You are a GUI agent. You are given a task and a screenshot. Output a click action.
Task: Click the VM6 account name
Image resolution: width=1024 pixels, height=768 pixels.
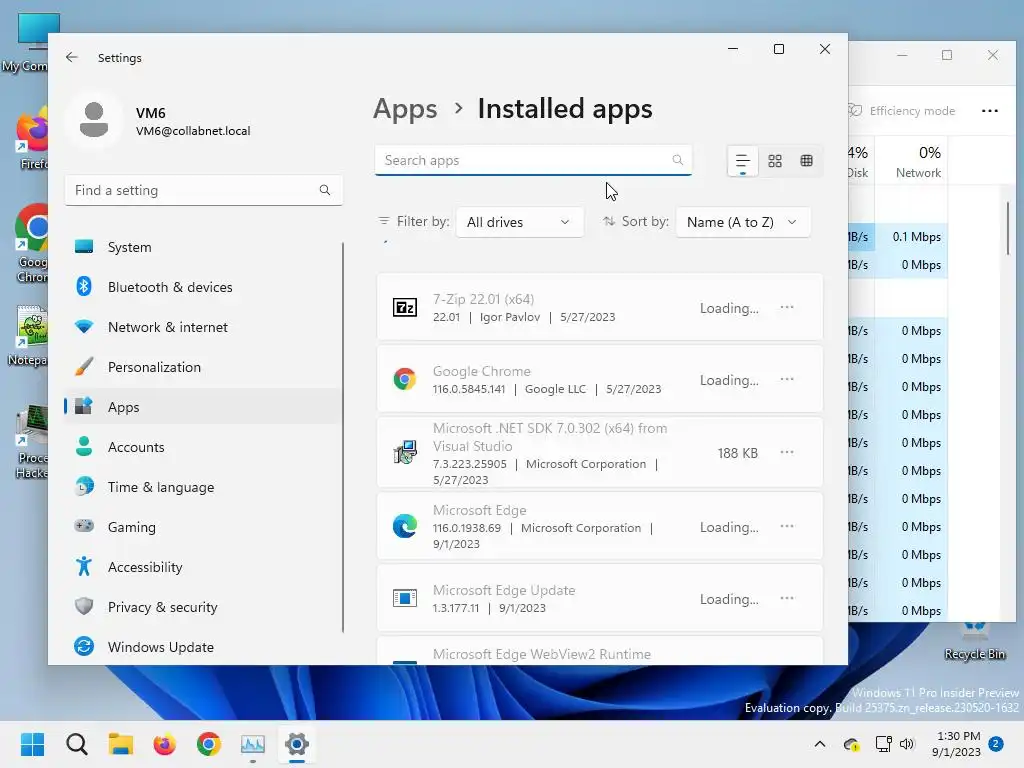click(x=150, y=113)
